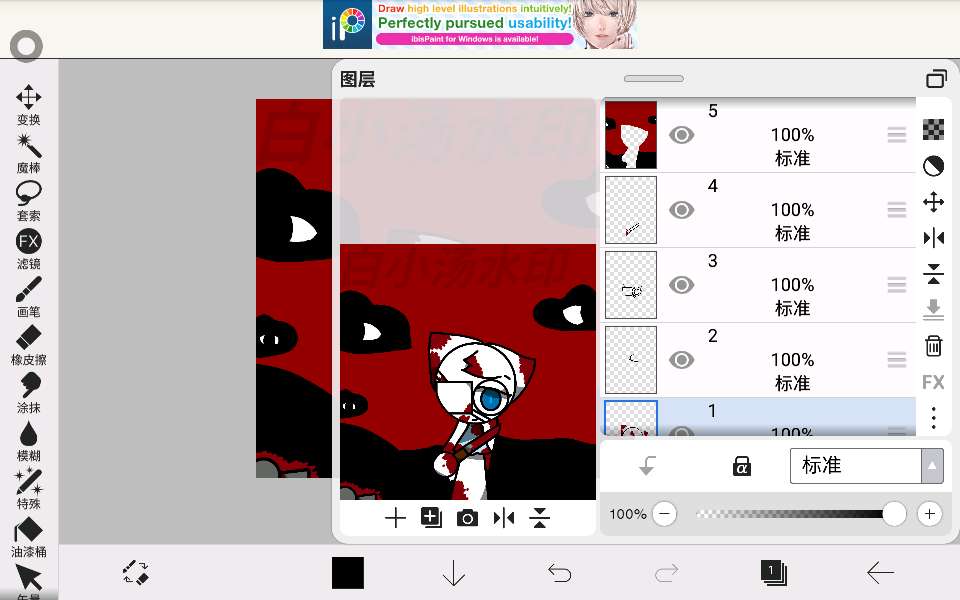
Task: Open ibisPaint advertisement banner
Action: [480, 24]
